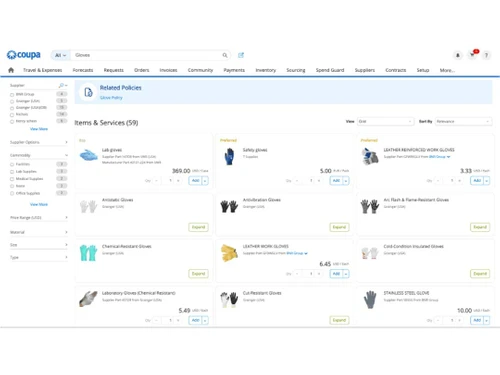Viewport: 500px width, 375px height.
Task: Open Add dropdown arrow for Stainless Steel Glove
Action: point(487,320)
